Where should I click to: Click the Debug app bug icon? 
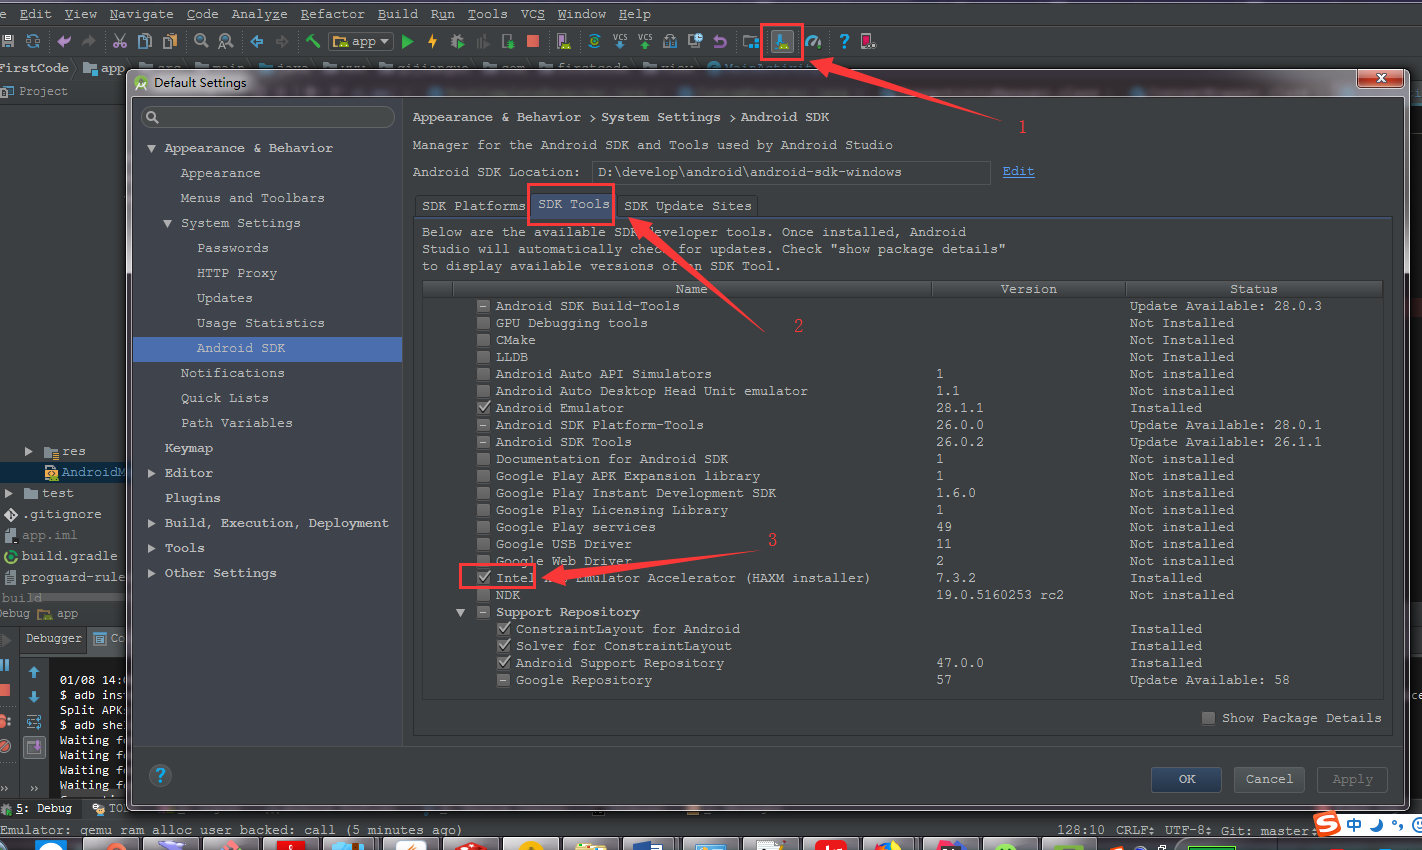(x=457, y=41)
